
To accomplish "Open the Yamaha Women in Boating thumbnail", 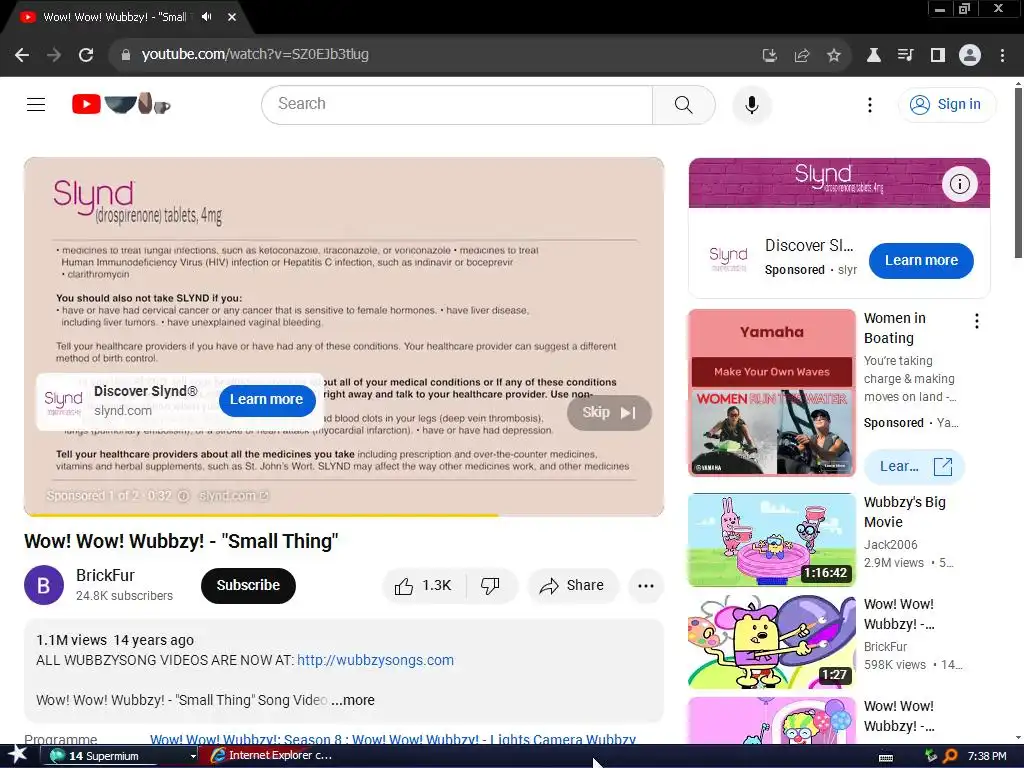I will coord(771,392).
